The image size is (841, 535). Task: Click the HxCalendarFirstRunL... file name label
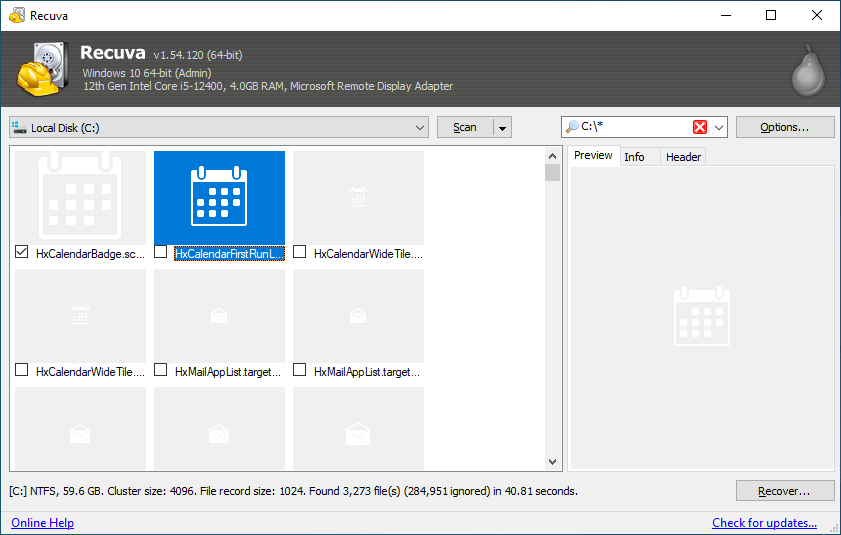click(230, 254)
